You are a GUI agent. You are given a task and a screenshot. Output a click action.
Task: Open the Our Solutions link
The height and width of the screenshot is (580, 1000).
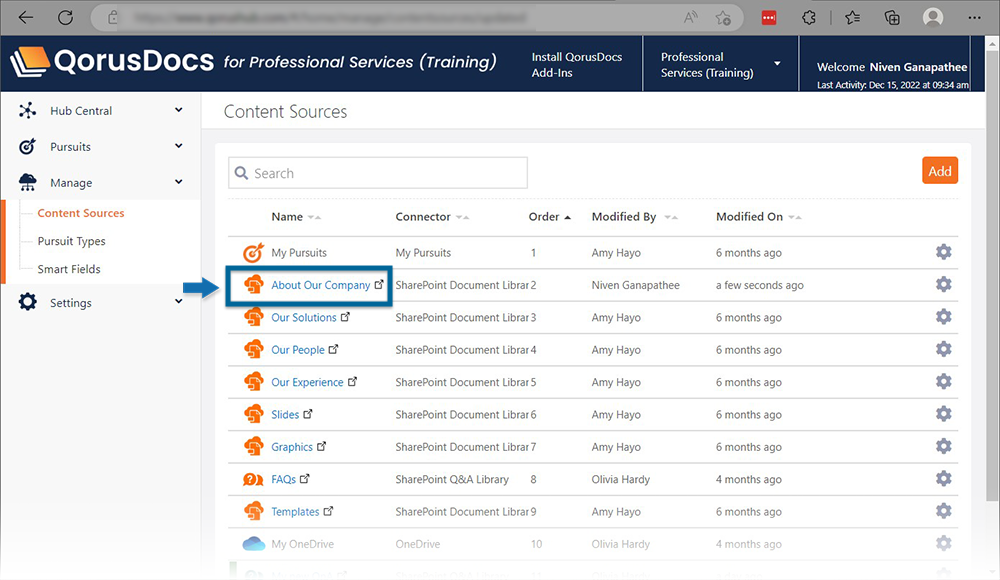pyautogui.click(x=304, y=317)
